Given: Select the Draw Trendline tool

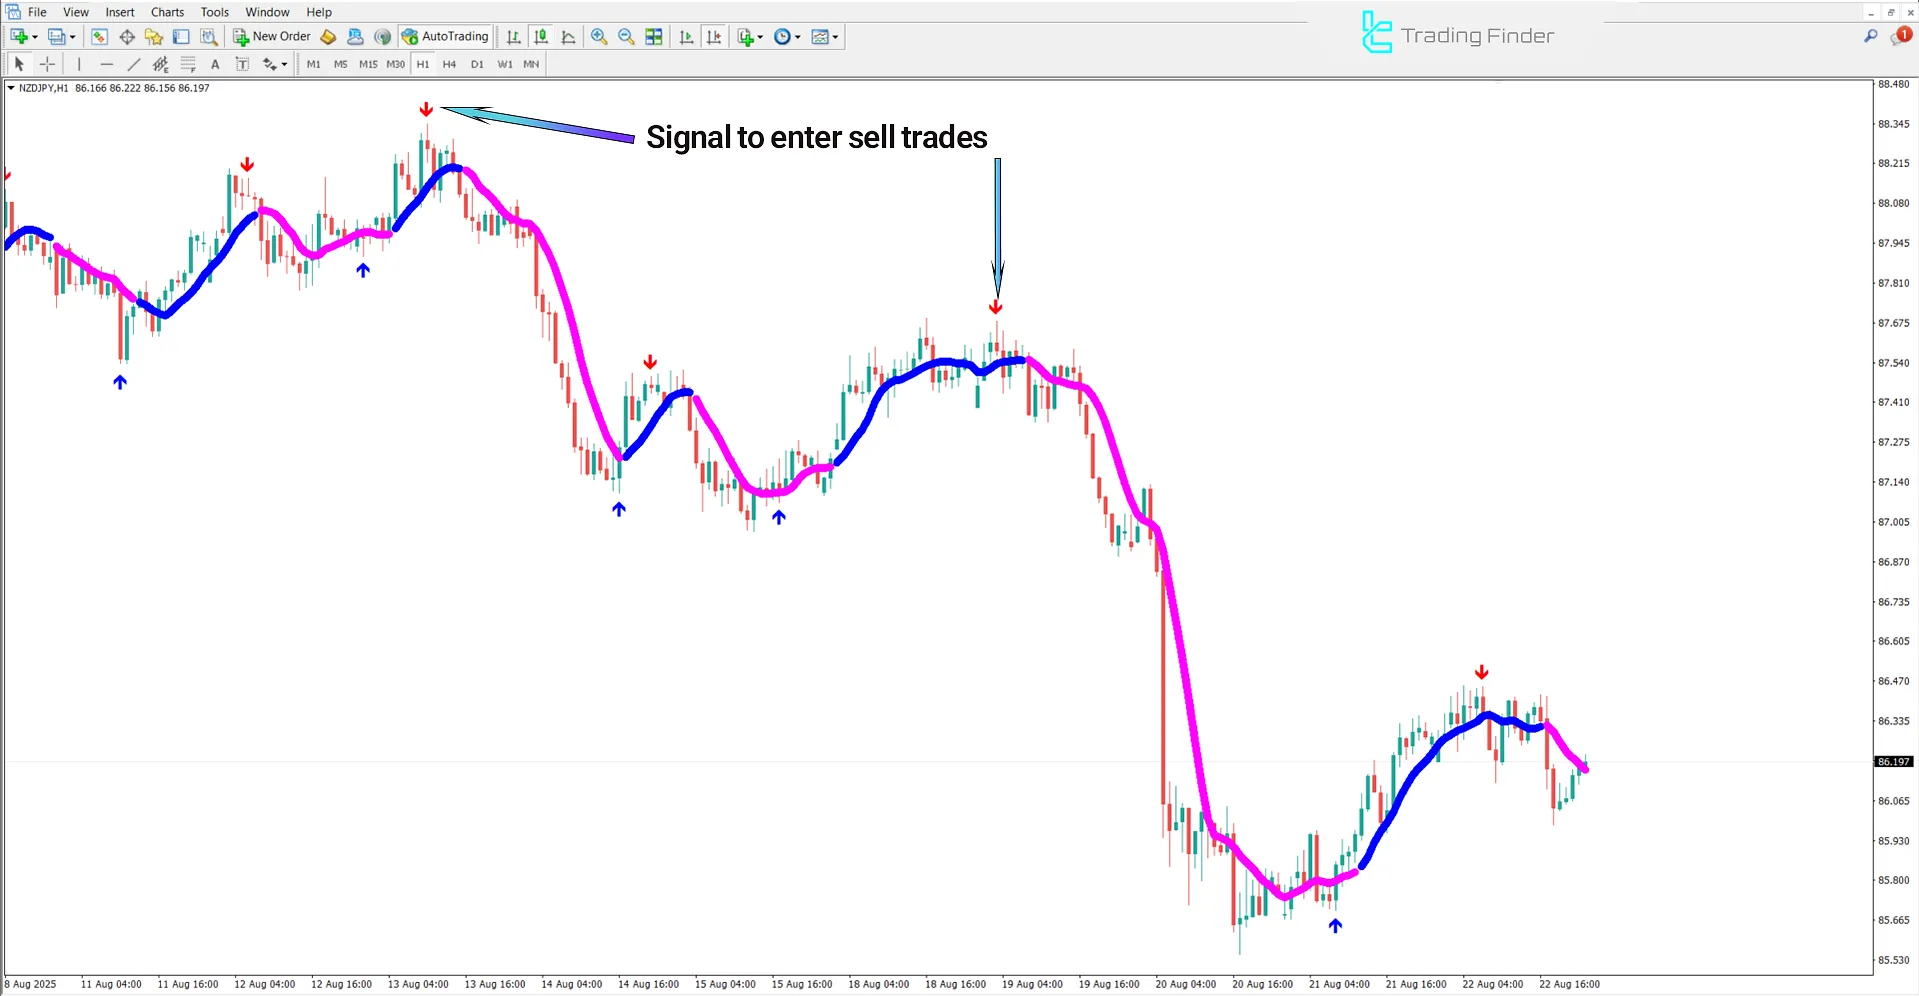Looking at the screenshot, I should click(x=133, y=64).
